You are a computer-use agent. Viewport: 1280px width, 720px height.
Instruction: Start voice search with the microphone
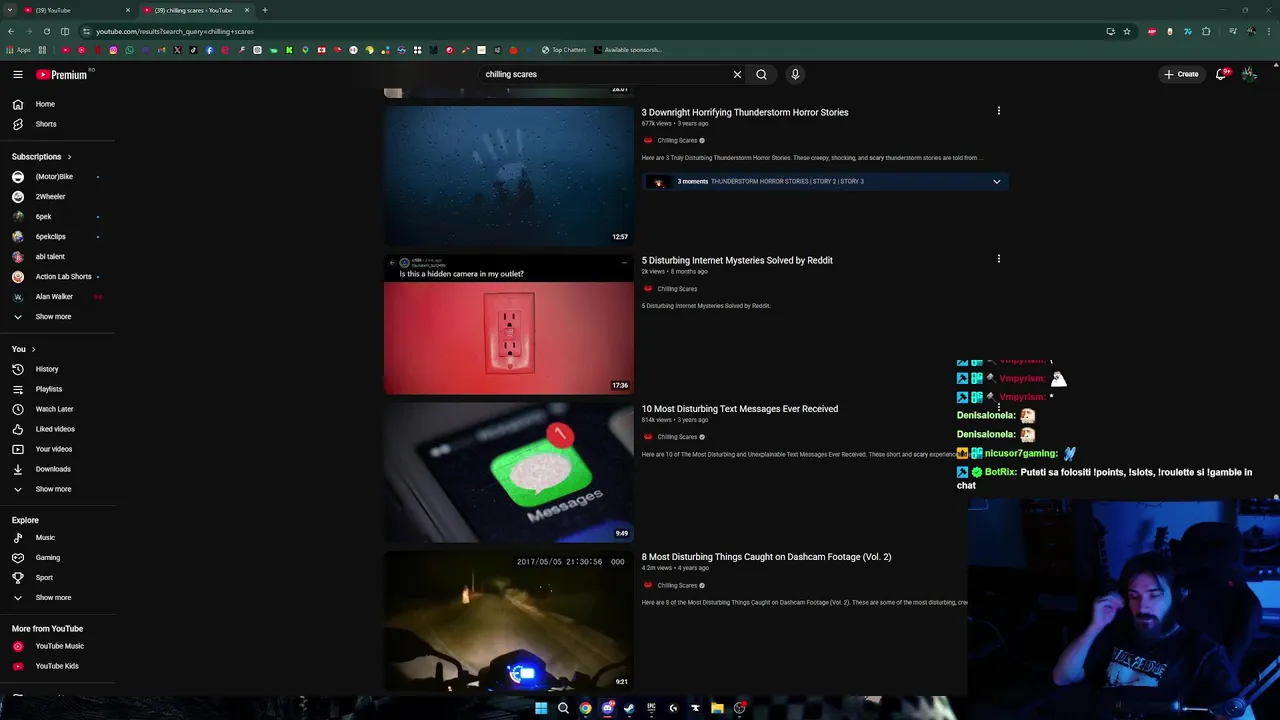(x=795, y=74)
